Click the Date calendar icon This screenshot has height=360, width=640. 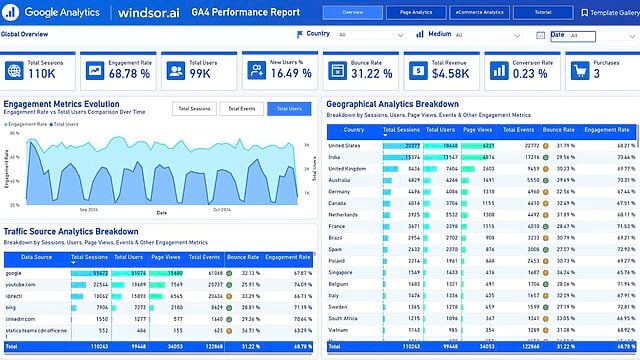[x=540, y=35]
